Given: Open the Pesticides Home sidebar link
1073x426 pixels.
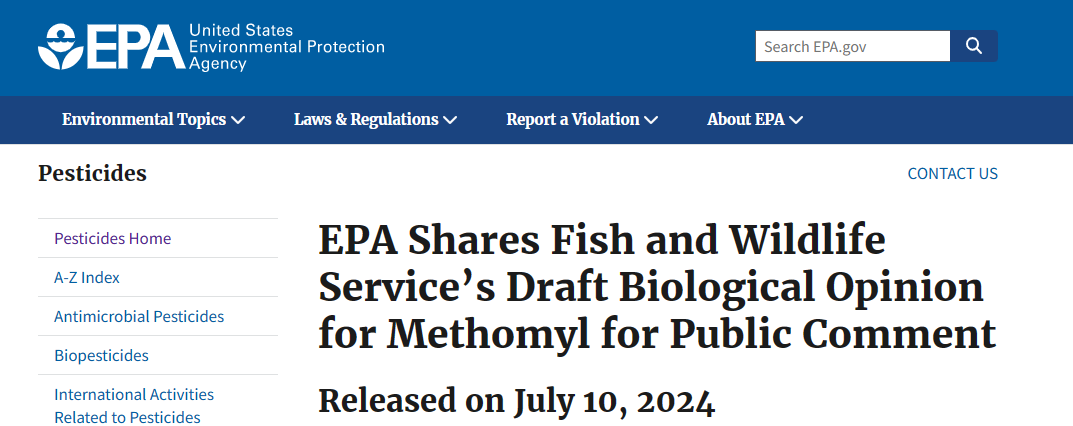Looking at the screenshot, I should tap(112, 239).
